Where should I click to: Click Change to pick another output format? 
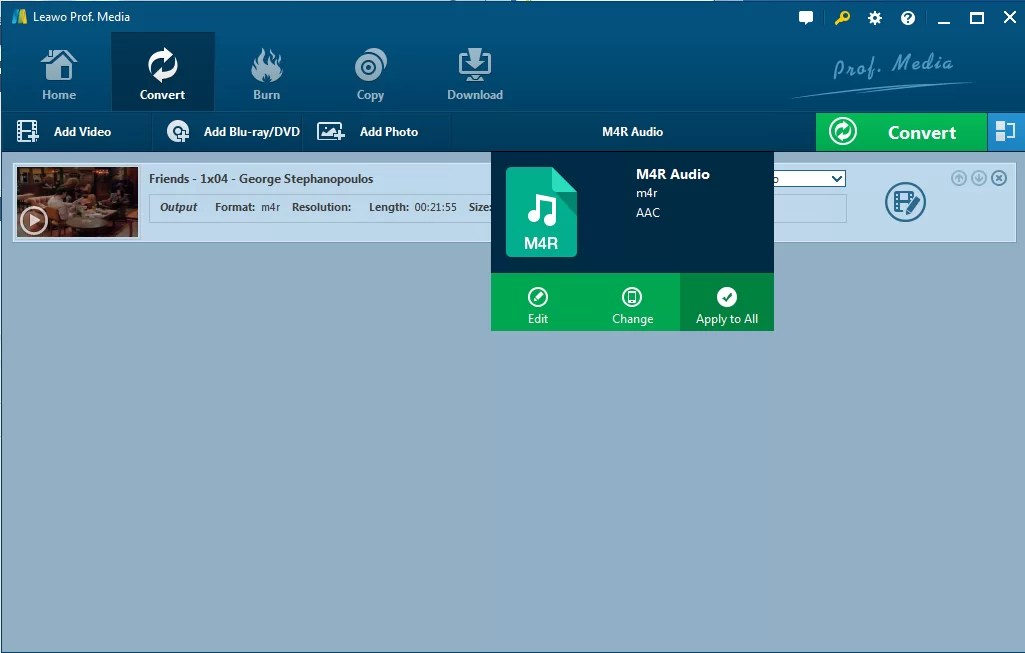[x=632, y=303]
